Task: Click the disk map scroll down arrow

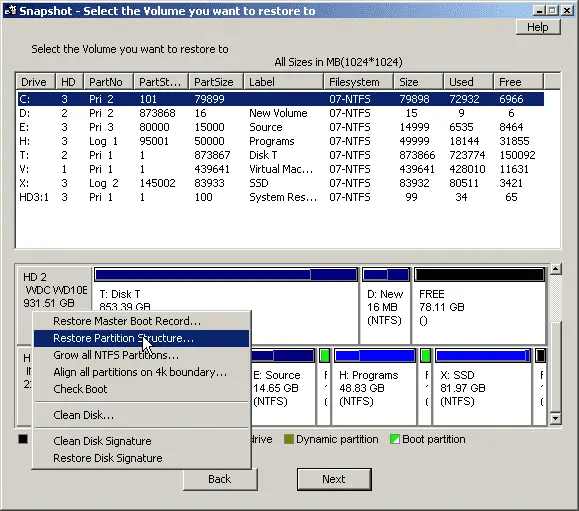Action: (x=555, y=418)
